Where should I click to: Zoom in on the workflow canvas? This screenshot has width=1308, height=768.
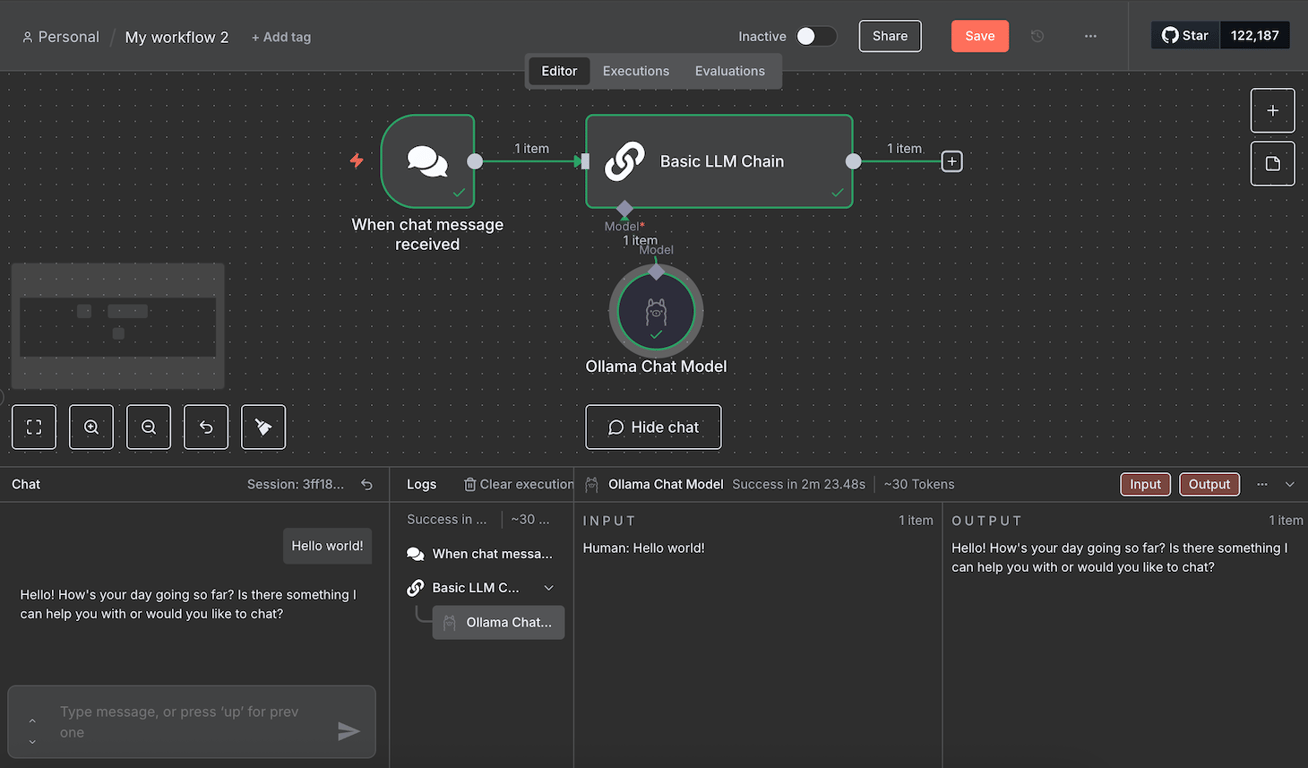91,427
